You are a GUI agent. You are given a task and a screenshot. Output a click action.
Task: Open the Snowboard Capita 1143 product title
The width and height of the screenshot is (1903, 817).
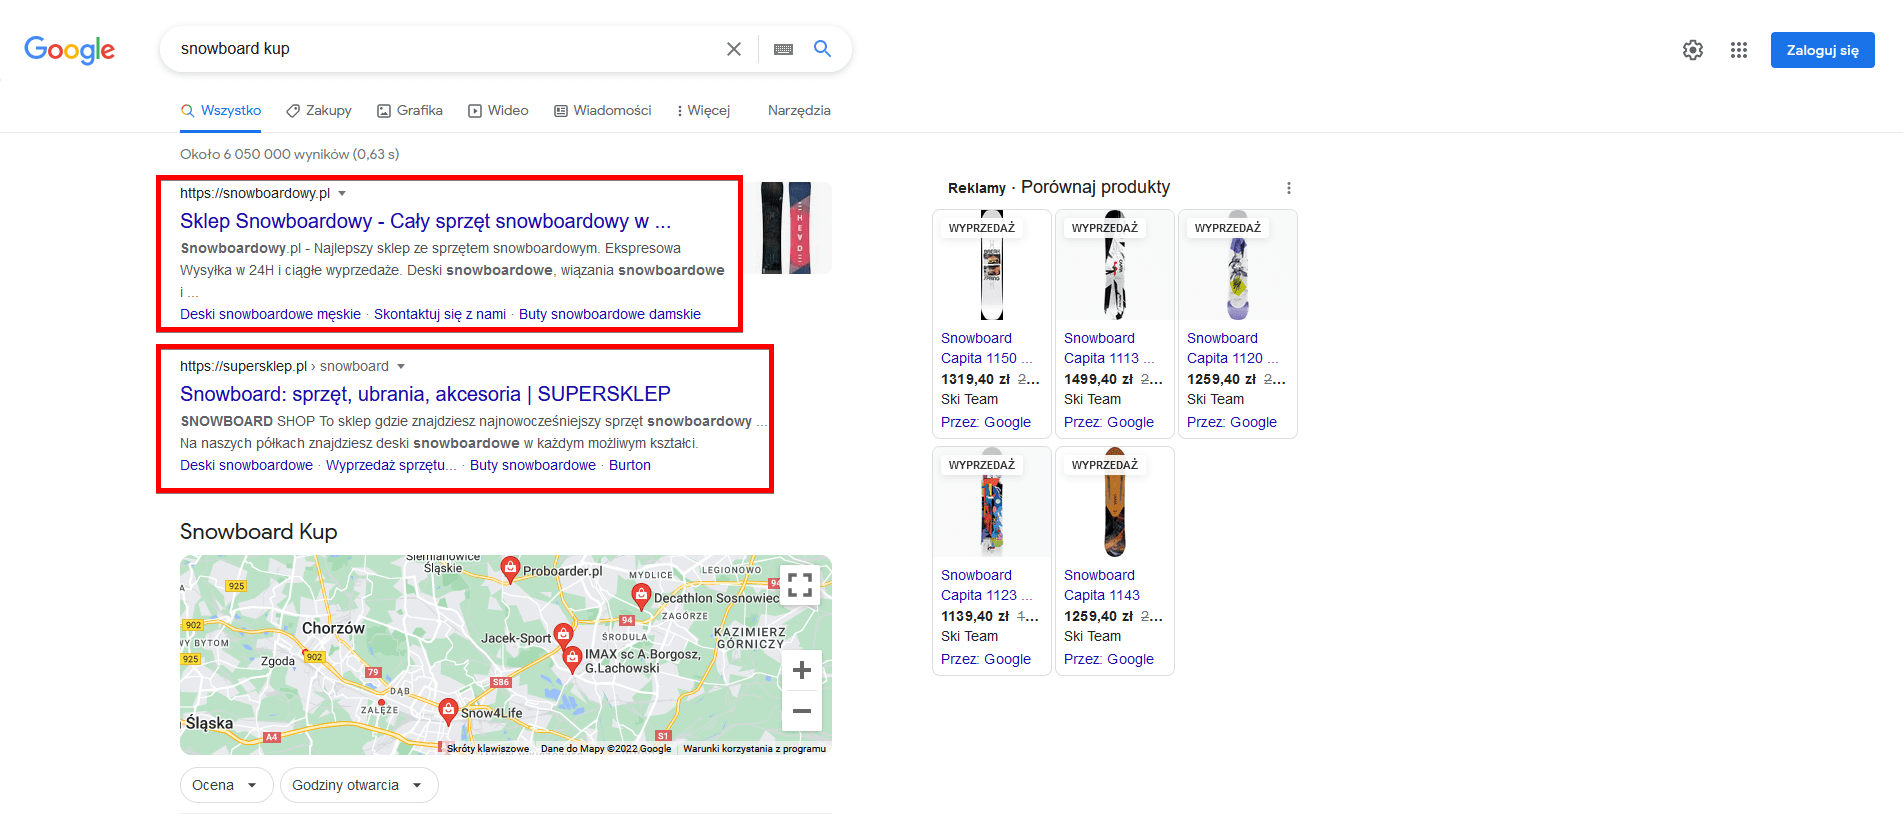[1102, 585]
